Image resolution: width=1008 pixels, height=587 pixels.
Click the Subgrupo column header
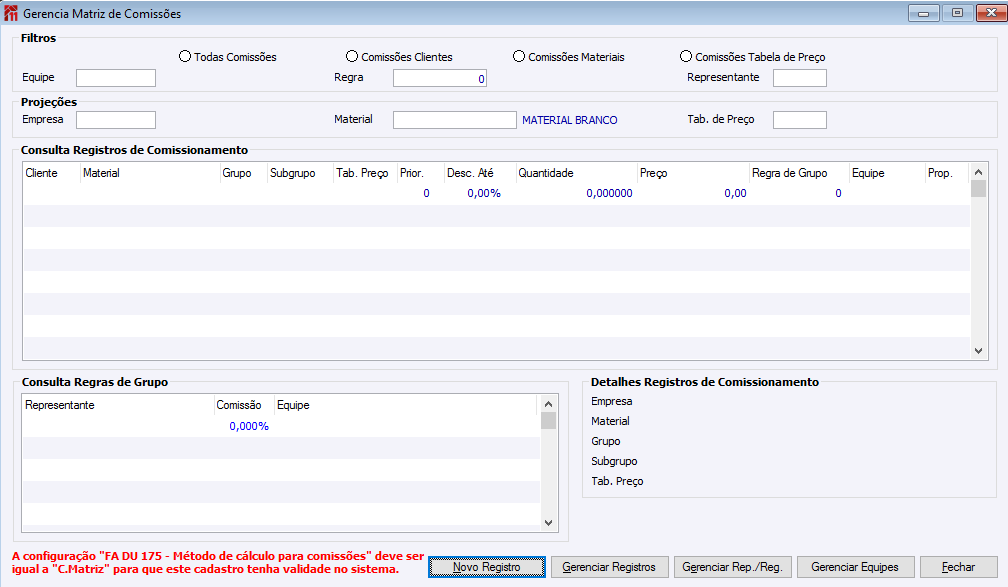coord(300,173)
